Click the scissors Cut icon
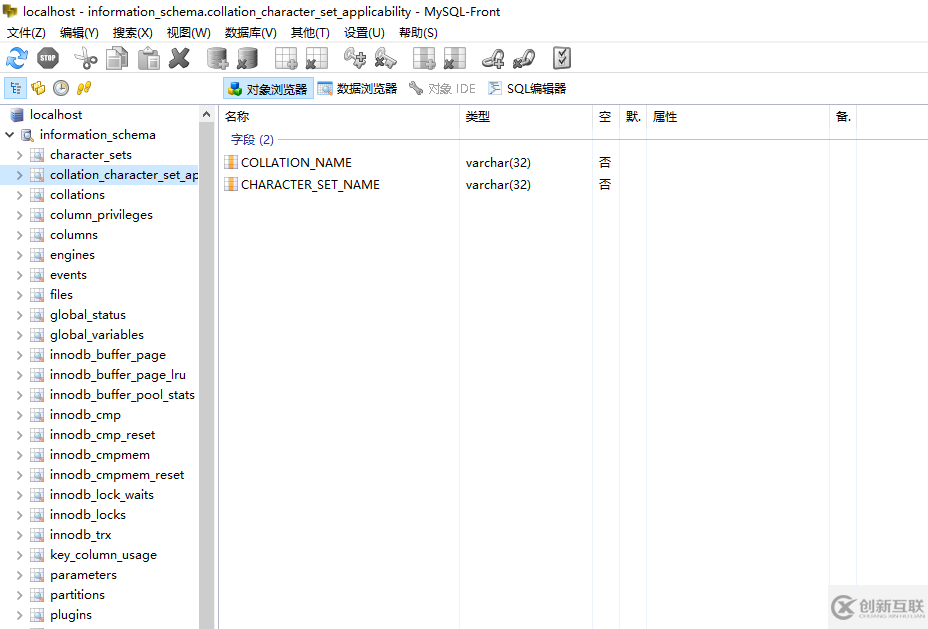Screen dimensions: 928x629 [86, 58]
